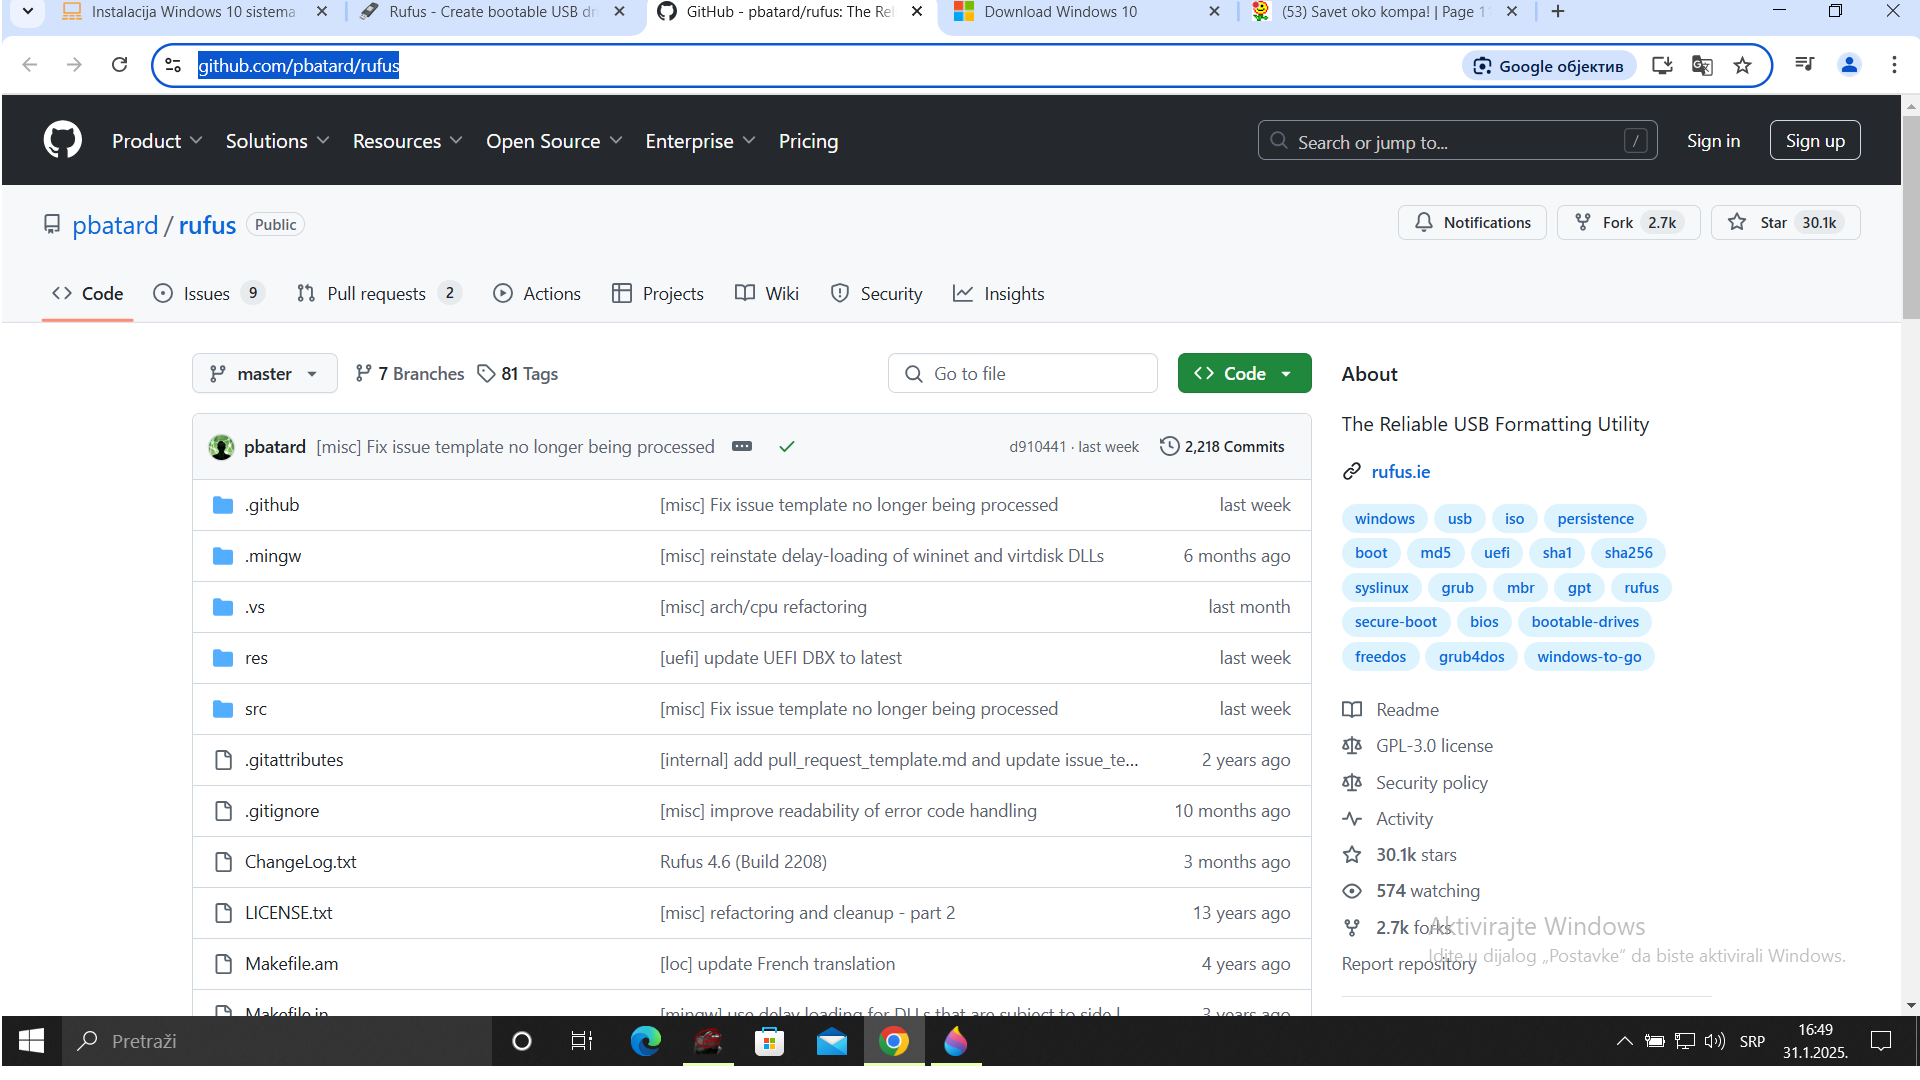Click the install app icon in address bar
Image resolution: width=1920 pixels, height=1080 pixels.
tap(1662, 65)
